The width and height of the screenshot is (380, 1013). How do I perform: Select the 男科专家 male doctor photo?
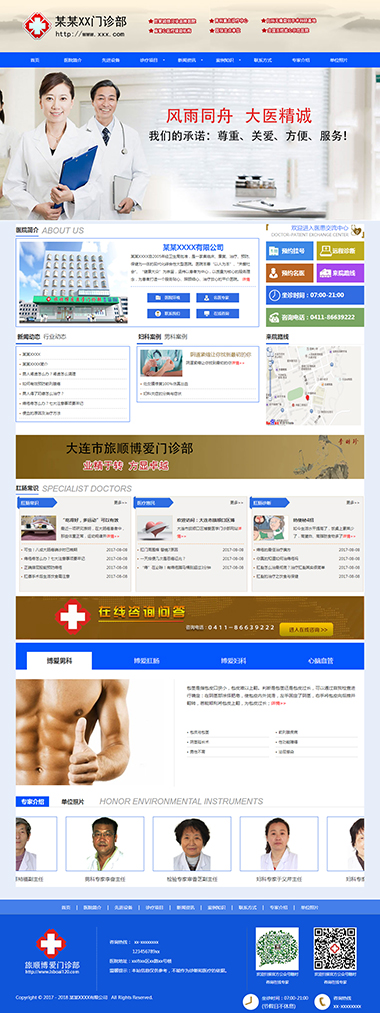click(104, 844)
